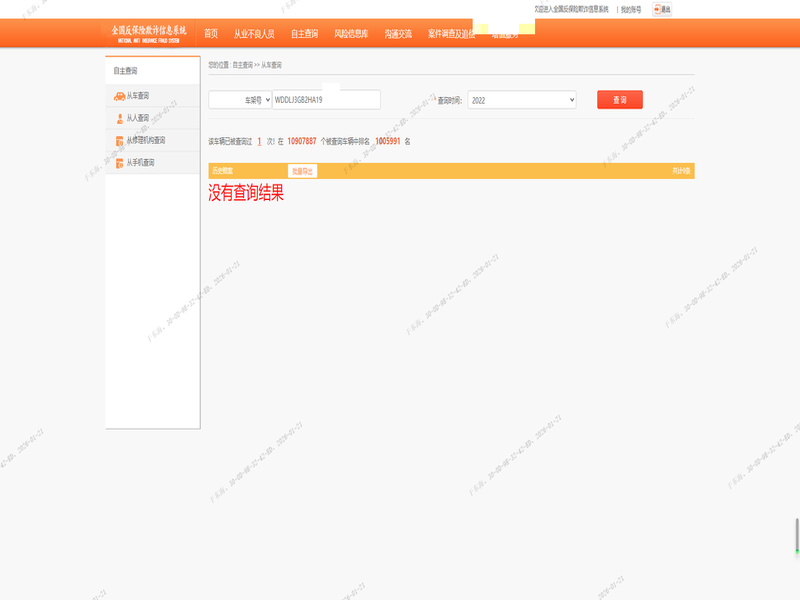Click the vertical scrollbar on the right edge
Screen dimensions: 800x600
click(797, 535)
